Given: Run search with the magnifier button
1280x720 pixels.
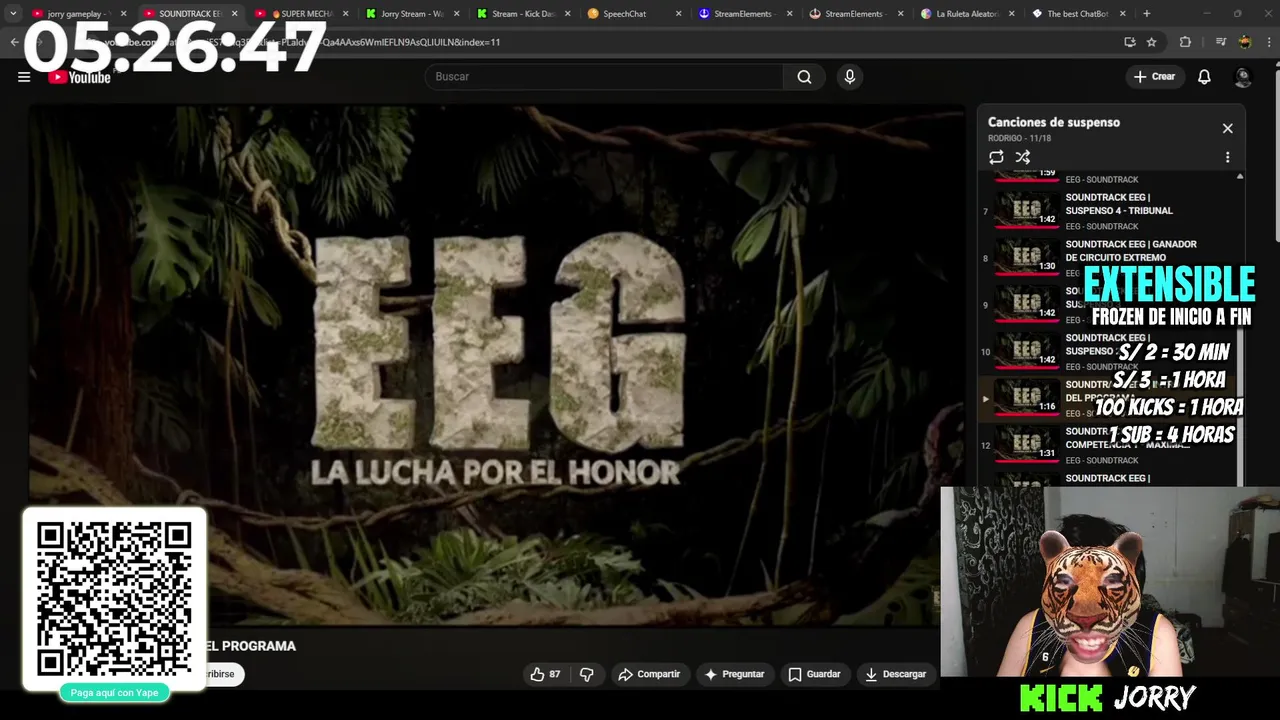Looking at the screenshot, I should pos(804,77).
